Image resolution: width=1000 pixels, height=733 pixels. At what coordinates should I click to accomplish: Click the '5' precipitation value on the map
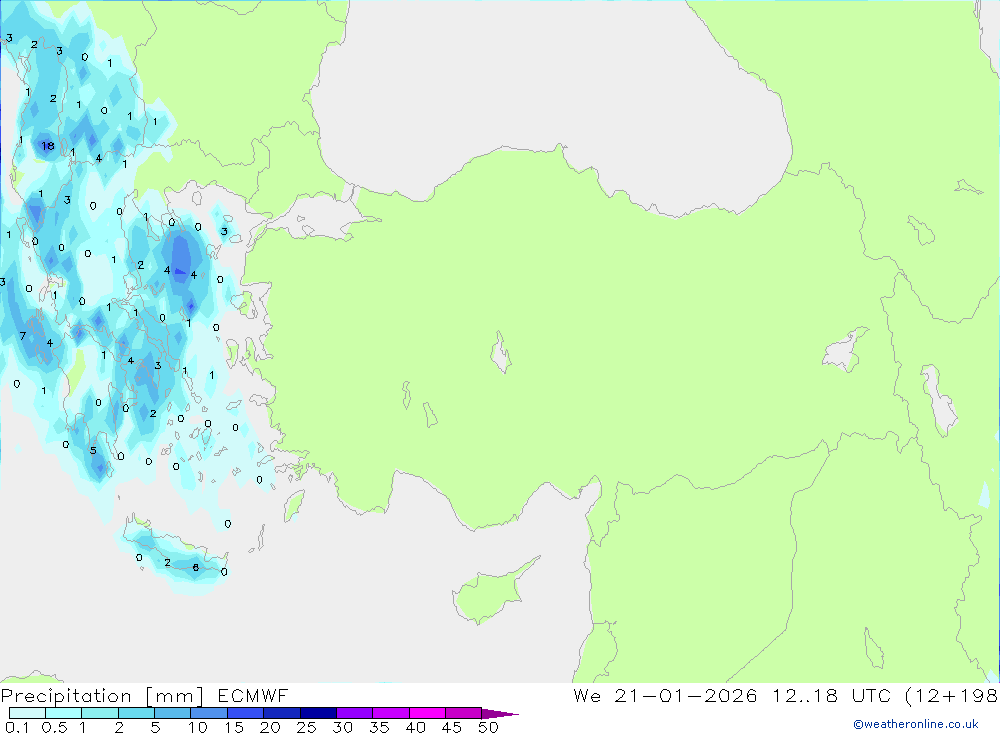pos(93,450)
